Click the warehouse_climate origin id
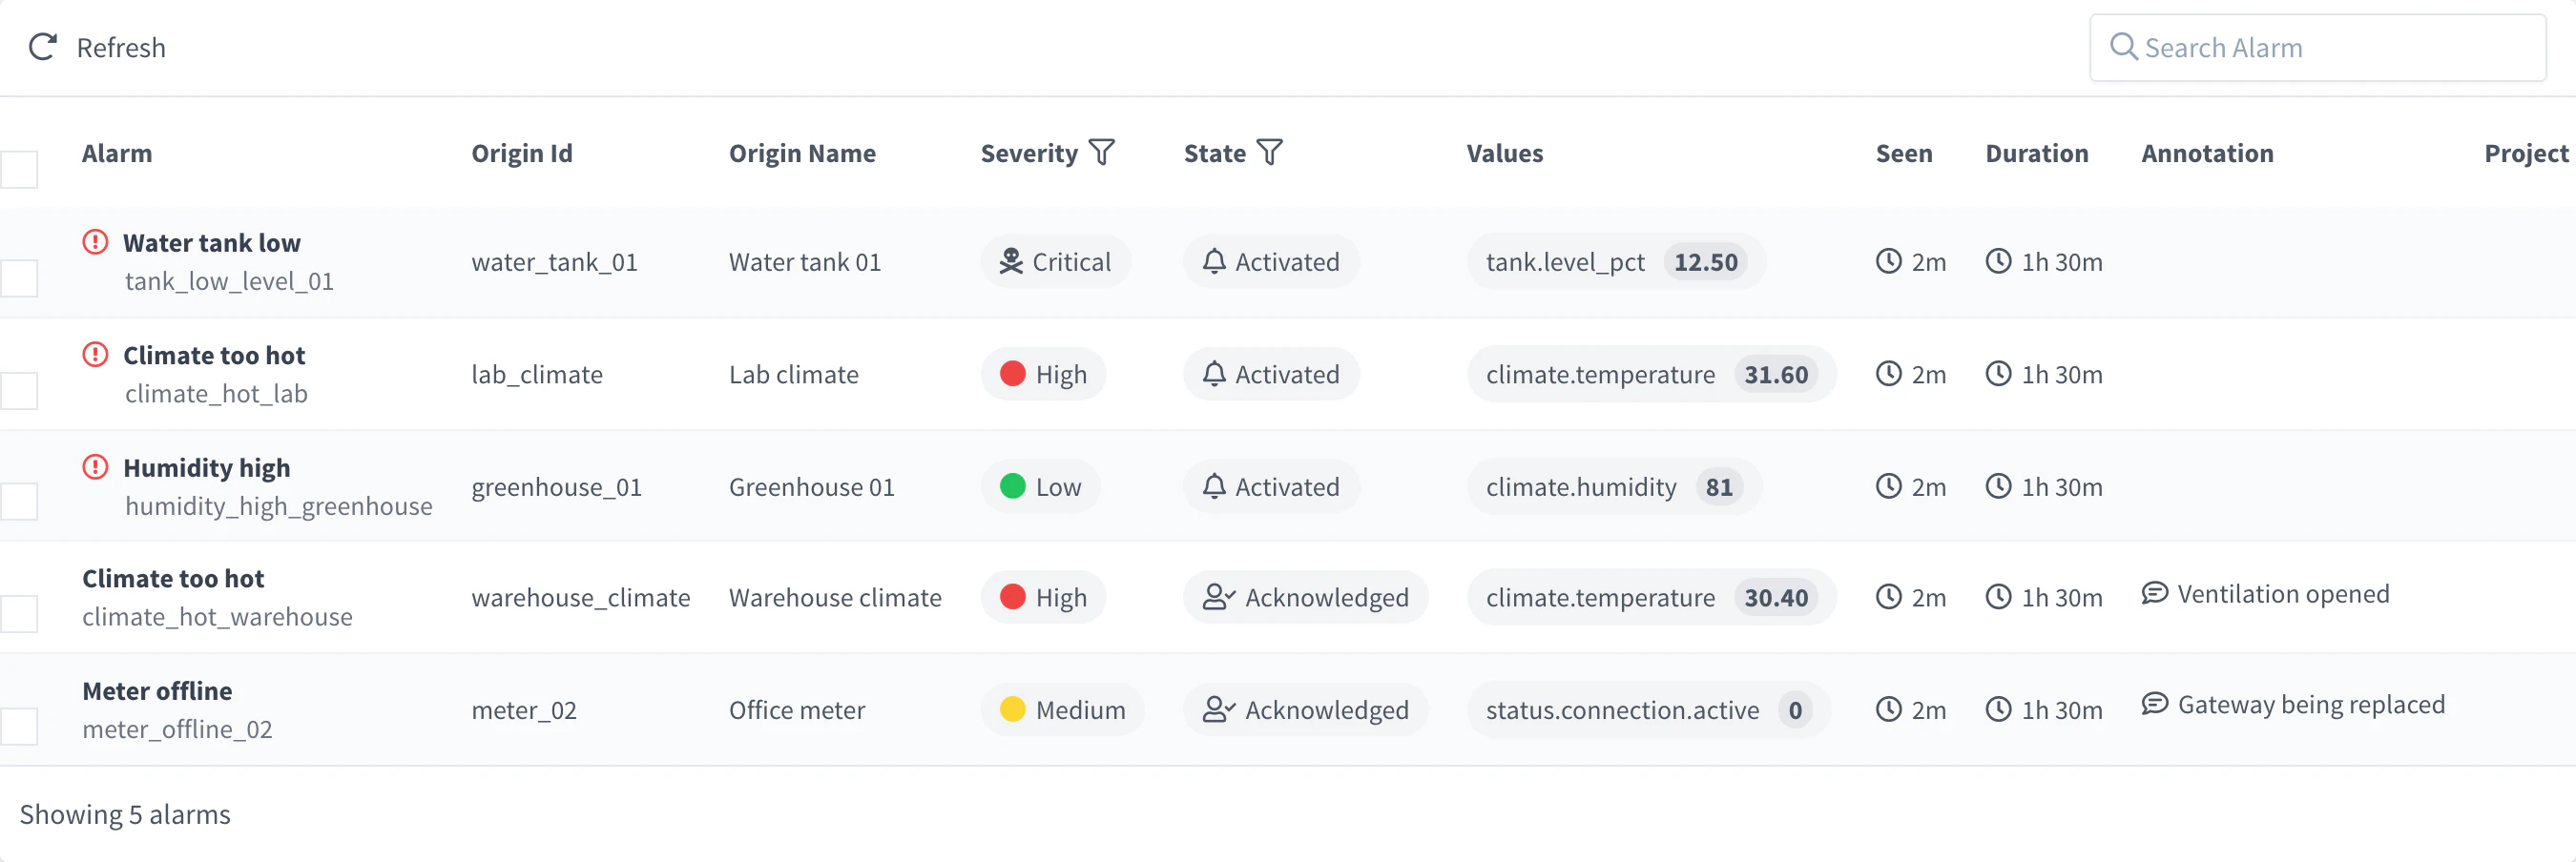The height and width of the screenshot is (862, 2576). coord(581,597)
